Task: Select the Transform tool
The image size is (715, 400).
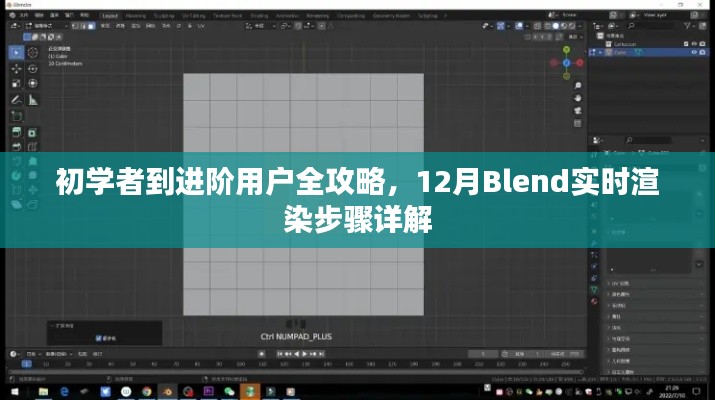Action: coord(32,83)
